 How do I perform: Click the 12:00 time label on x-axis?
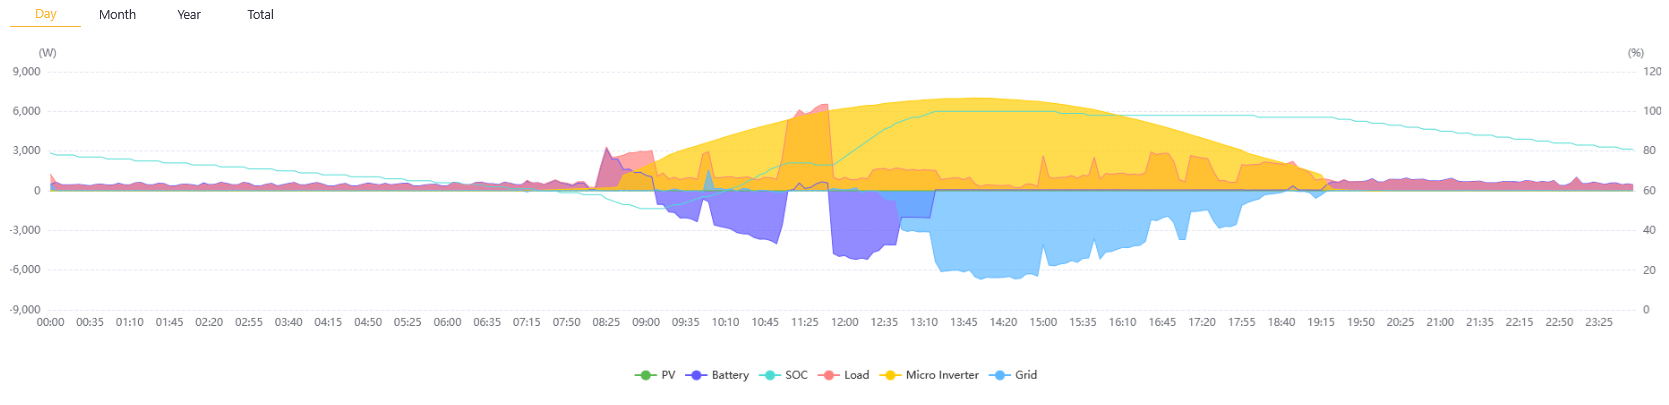tap(845, 322)
